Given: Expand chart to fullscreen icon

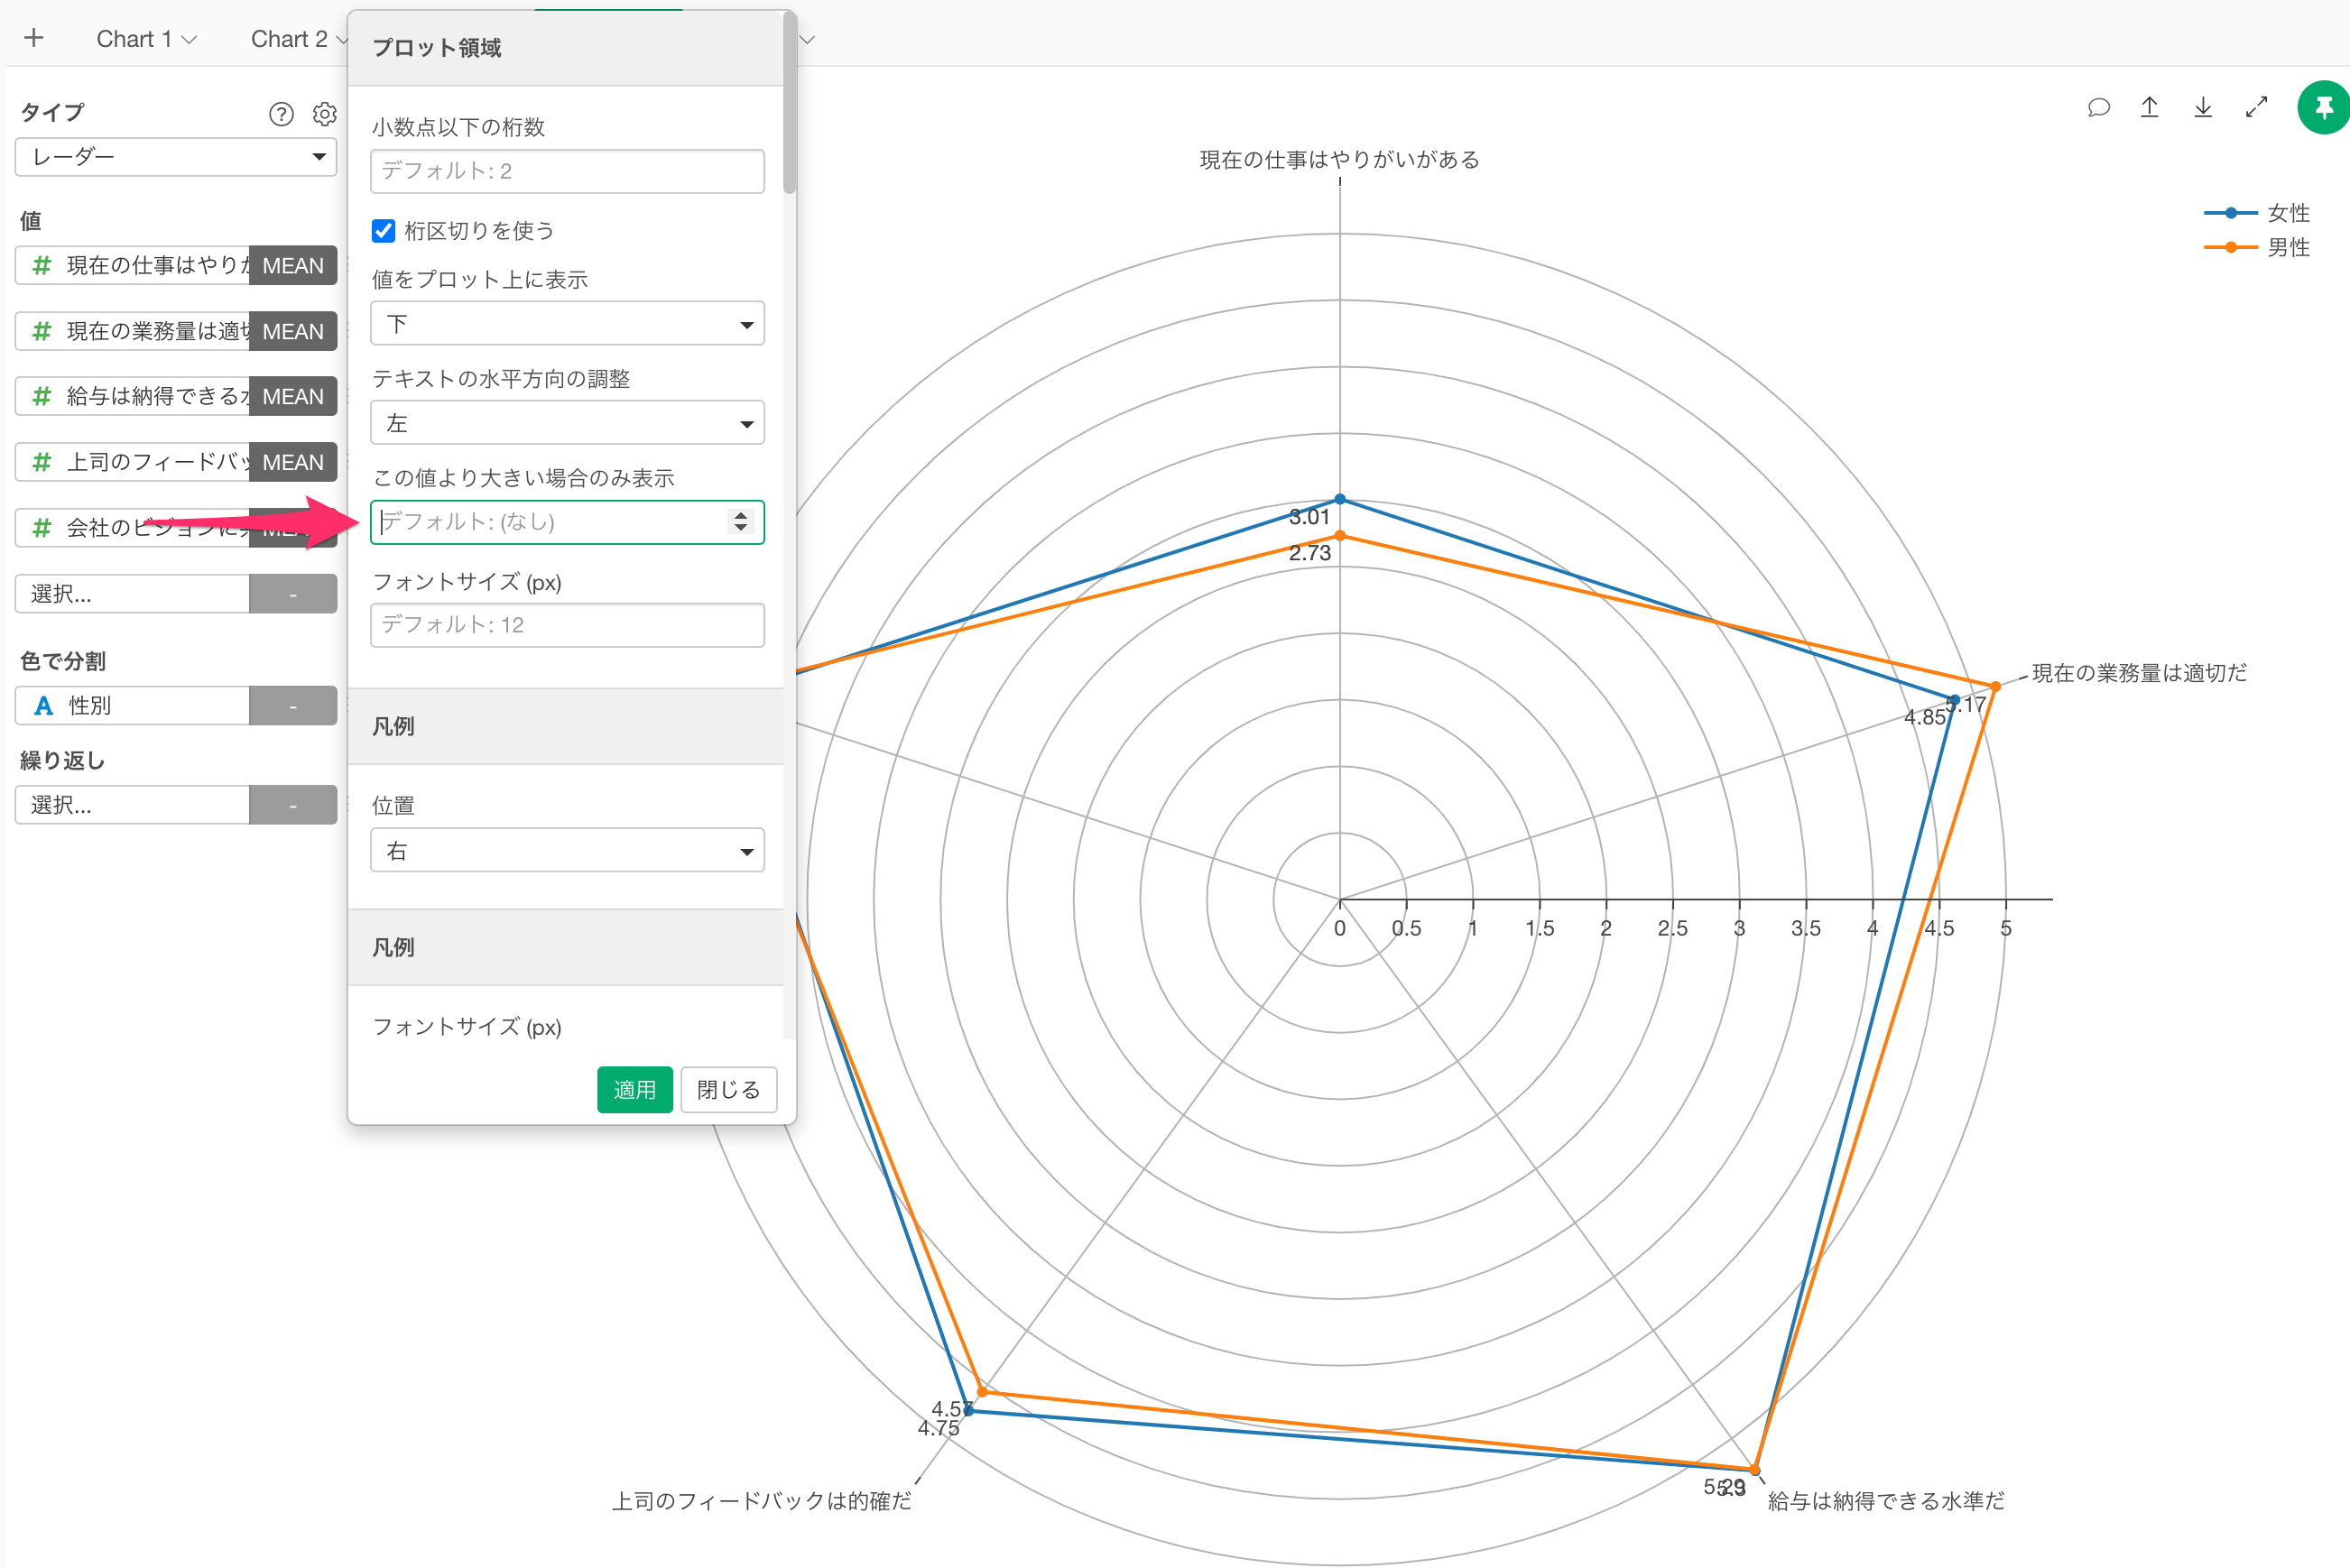Looking at the screenshot, I should click(x=2256, y=107).
